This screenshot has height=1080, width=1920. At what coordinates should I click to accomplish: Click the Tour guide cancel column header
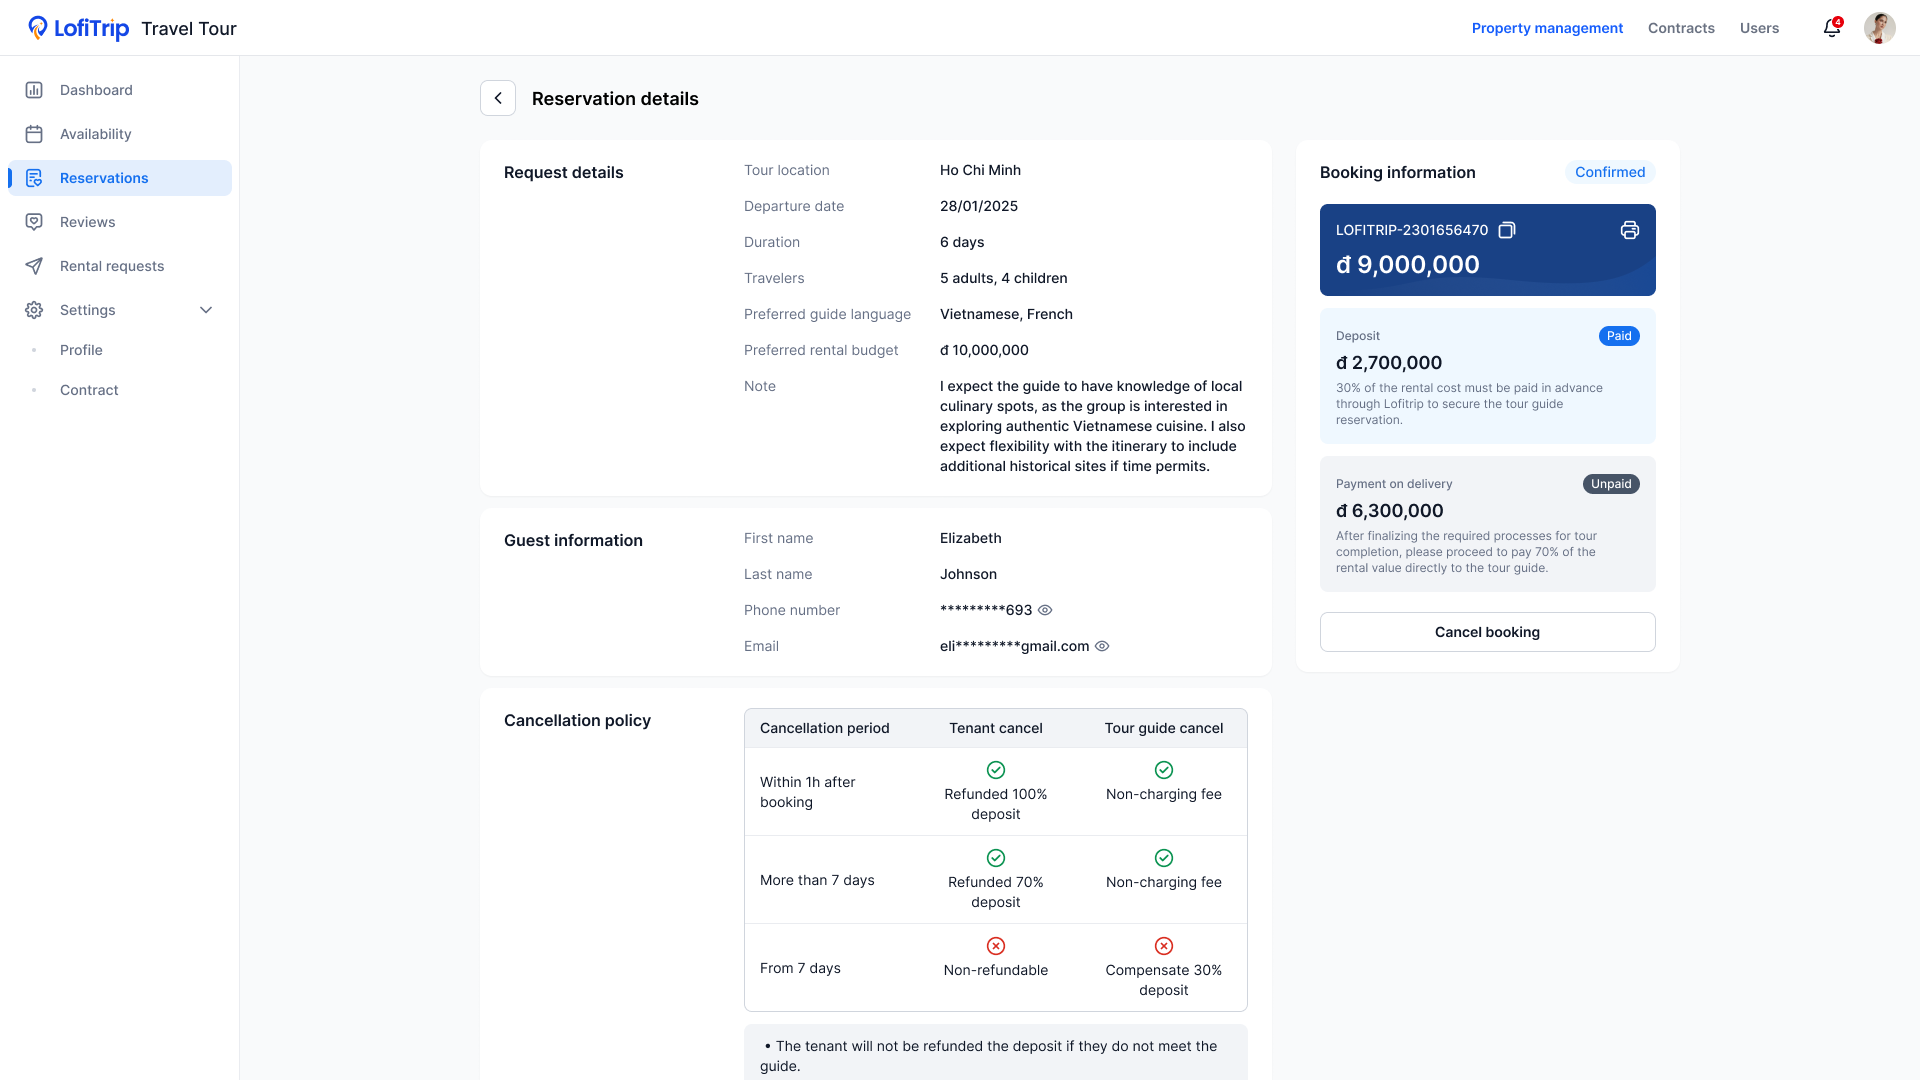tap(1164, 728)
